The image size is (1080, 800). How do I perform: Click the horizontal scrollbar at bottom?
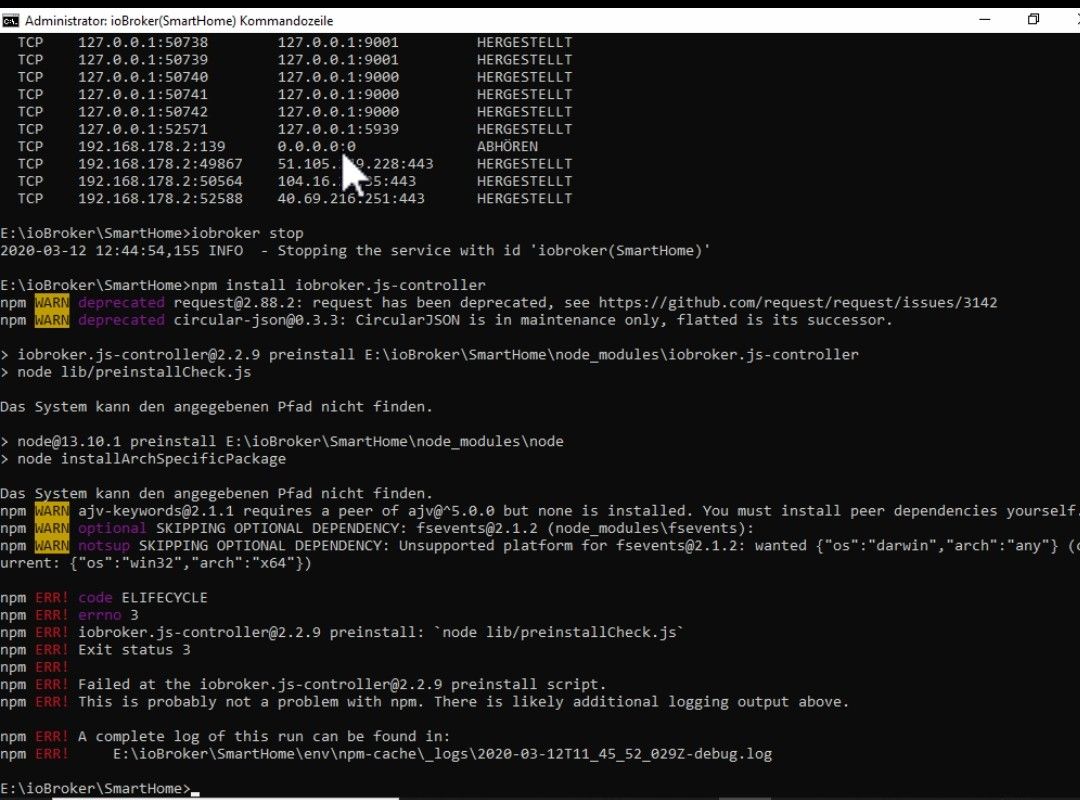[x=225, y=798]
